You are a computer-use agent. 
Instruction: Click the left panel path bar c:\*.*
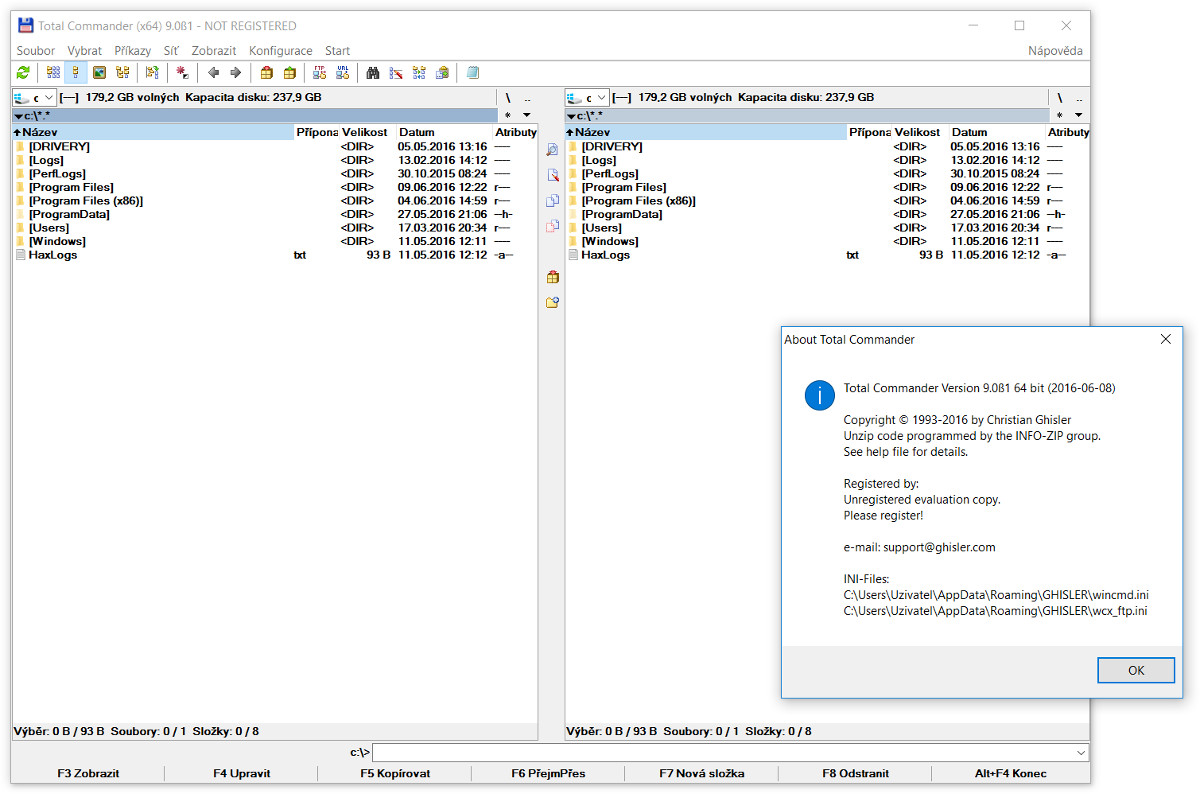tap(254, 116)
